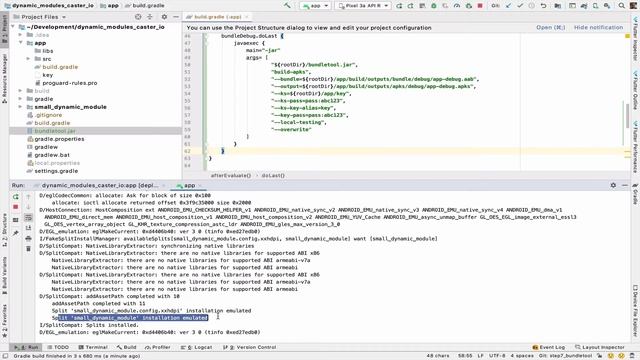Click the Run app icon in toolbar
The image size is (640, 360).
tap(399, 6)
